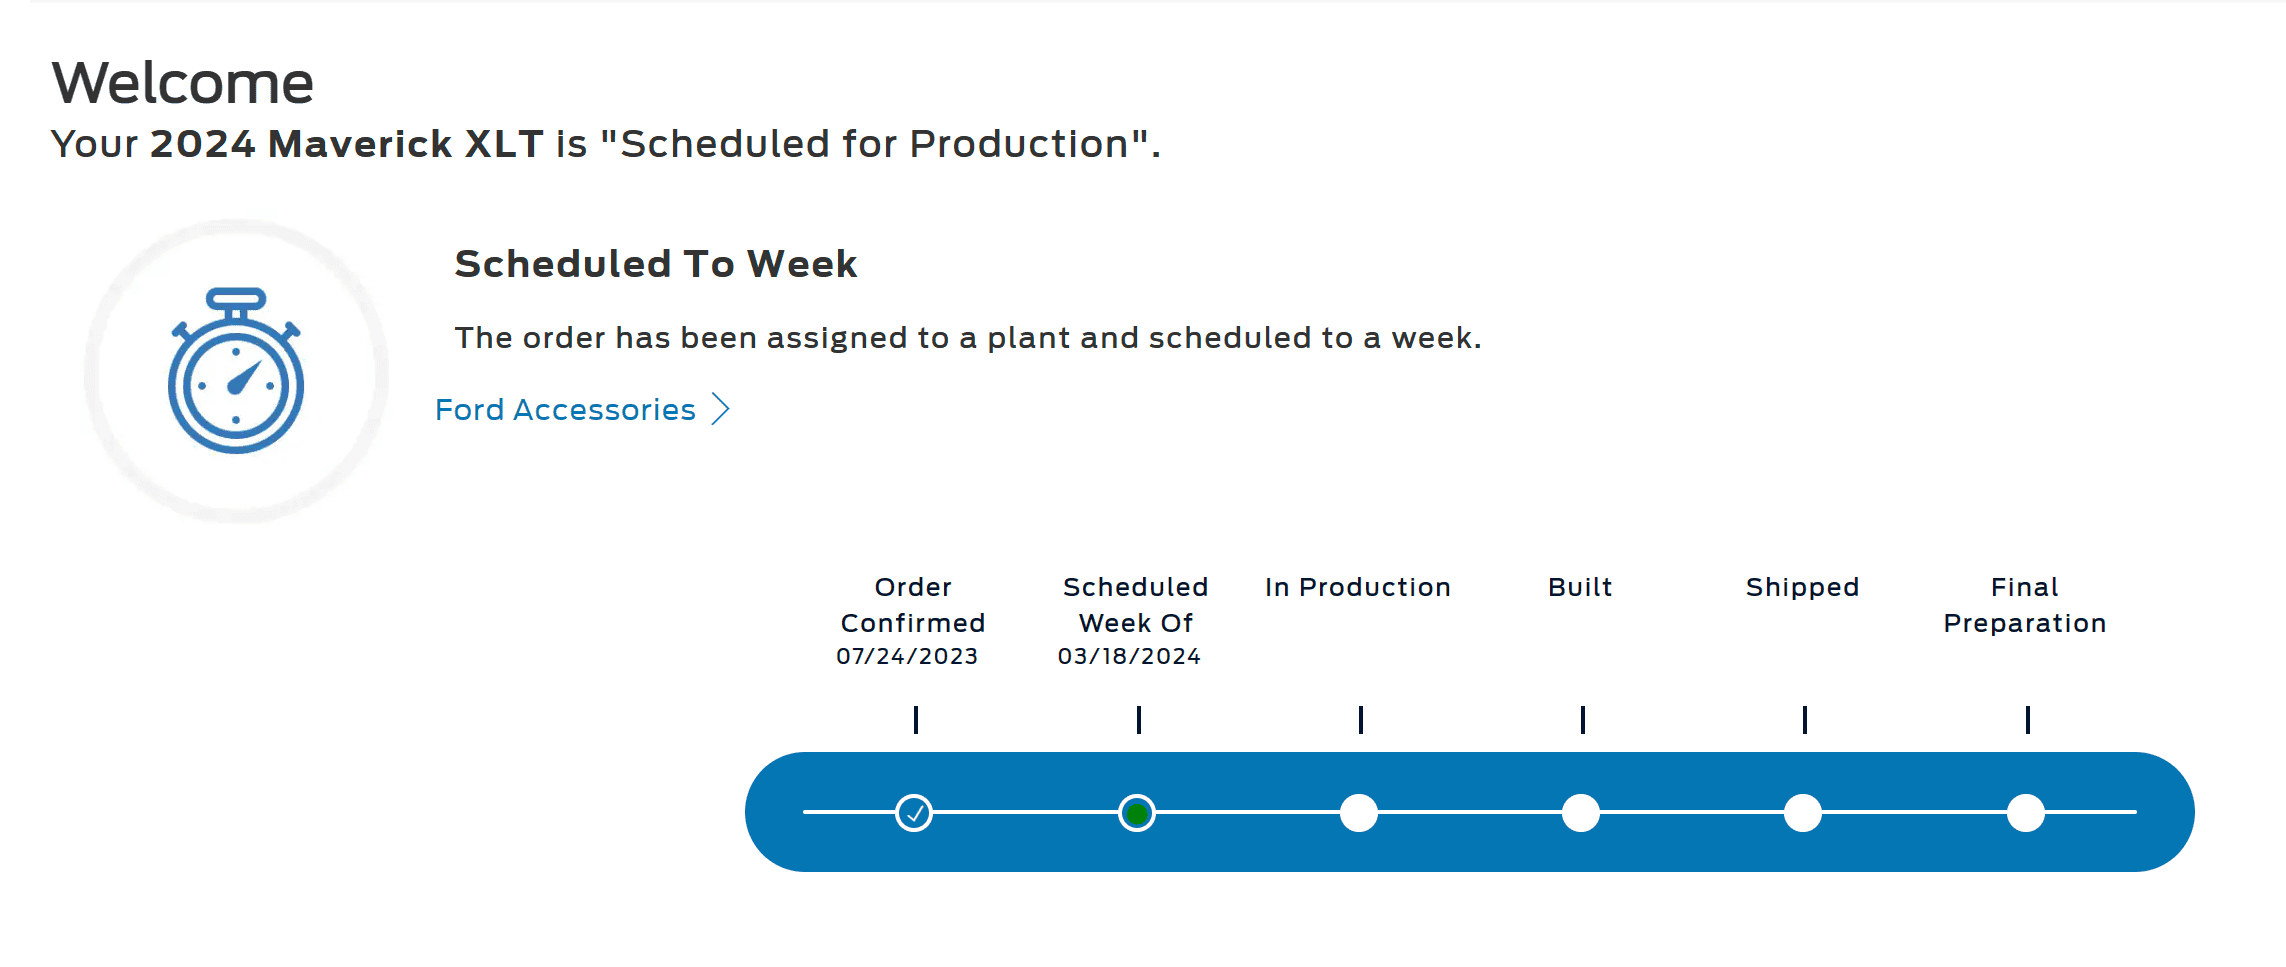Click the Scheduled To Week heading
The width and height of the screenshot is (2286, 967).
point(656,264)
